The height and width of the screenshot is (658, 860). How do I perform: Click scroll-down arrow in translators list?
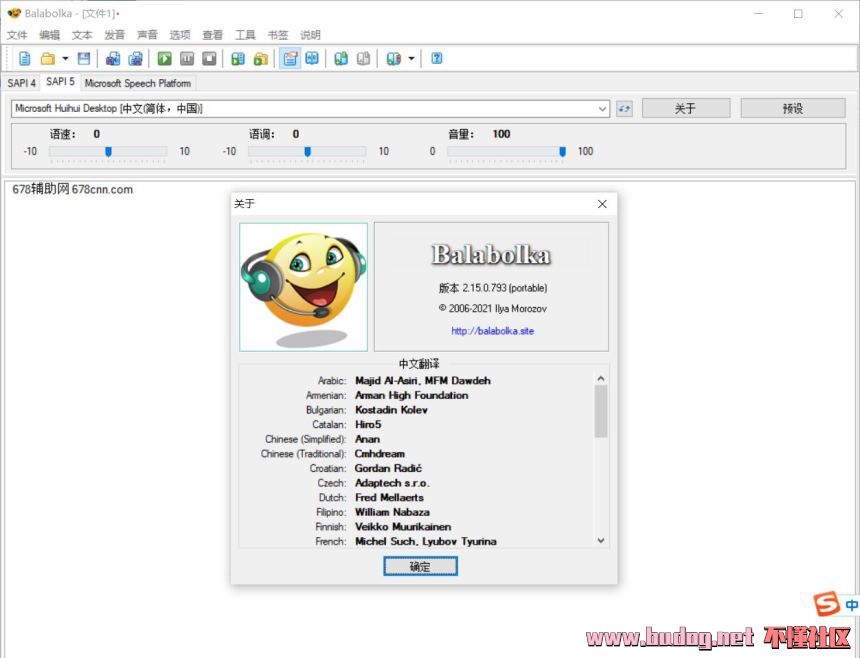601,540
